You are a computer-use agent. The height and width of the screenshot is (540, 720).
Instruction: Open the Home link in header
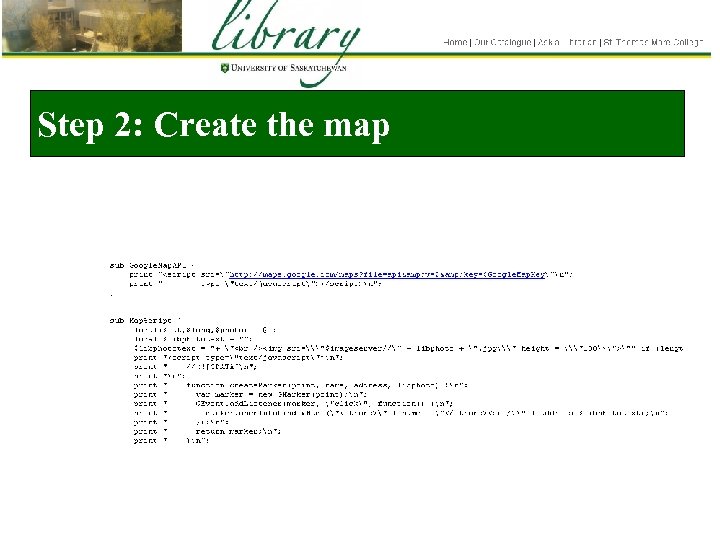(x=455, y=42)
